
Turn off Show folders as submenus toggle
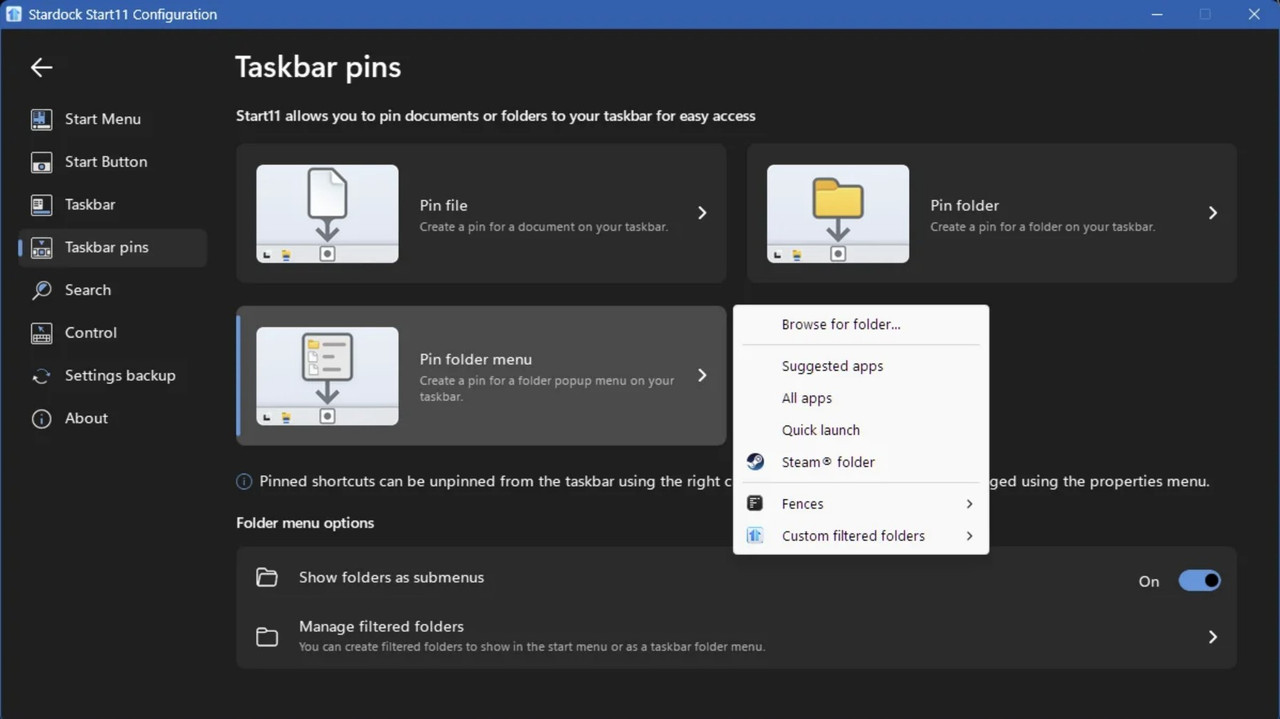click(x=1199, y=581)
